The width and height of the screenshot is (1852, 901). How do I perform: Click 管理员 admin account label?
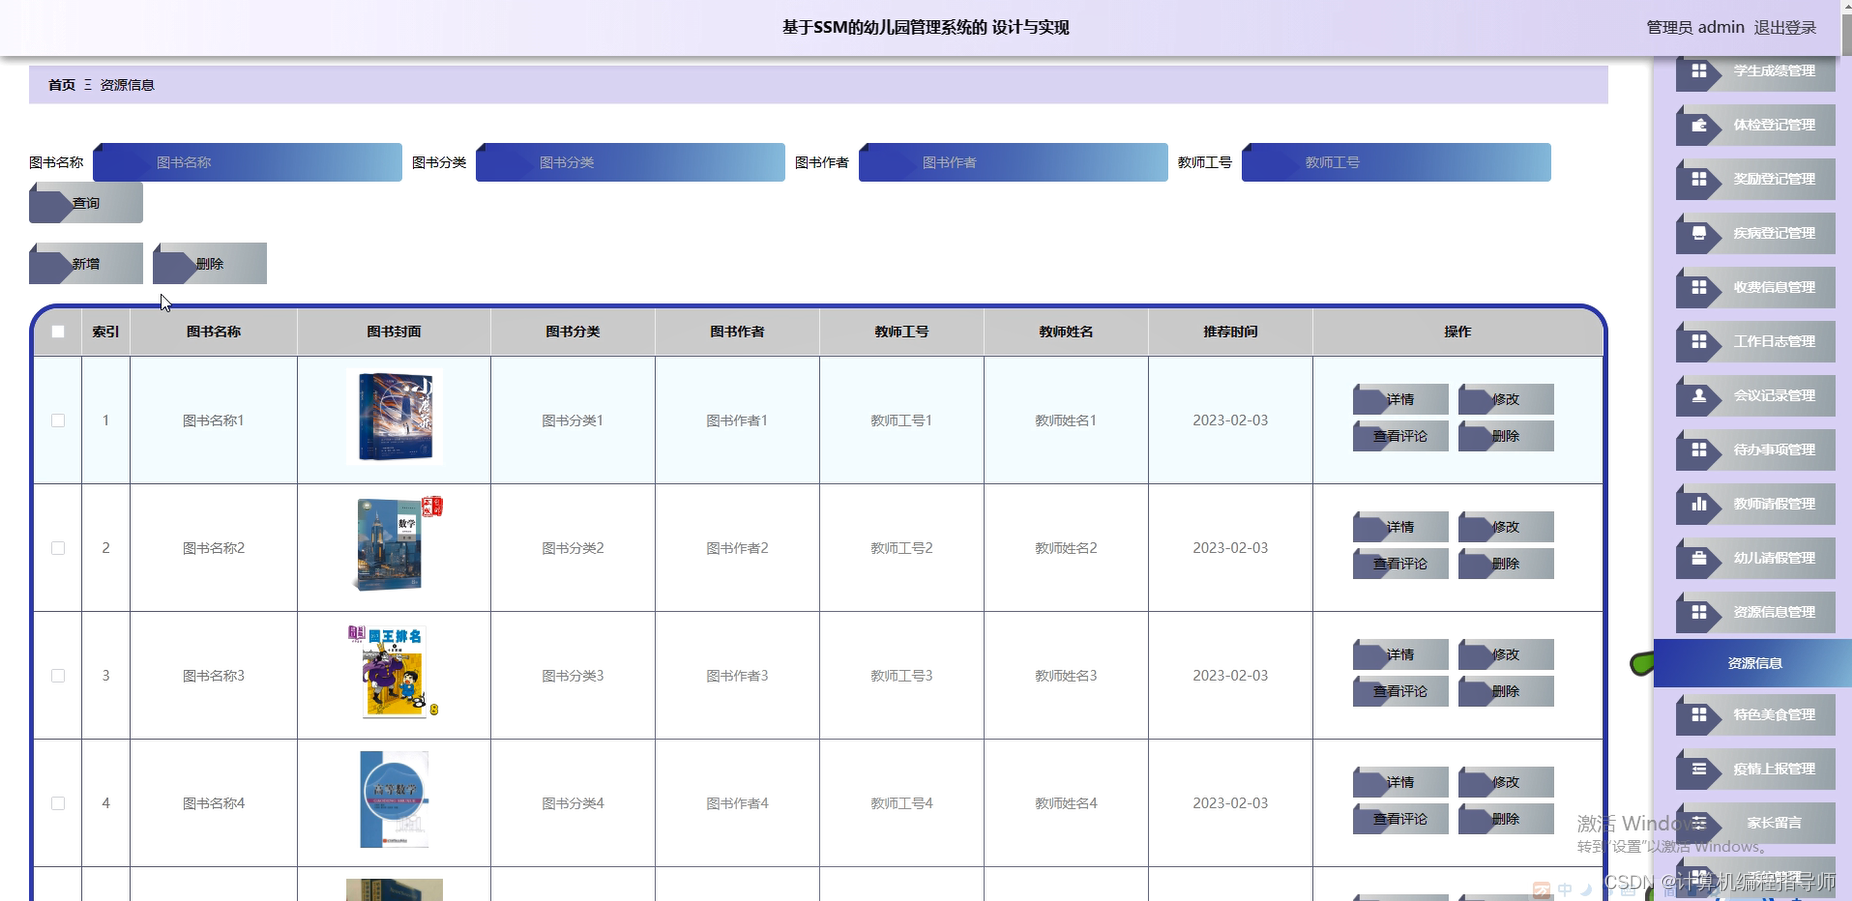pyautogui.click(x=1695, y=28)
